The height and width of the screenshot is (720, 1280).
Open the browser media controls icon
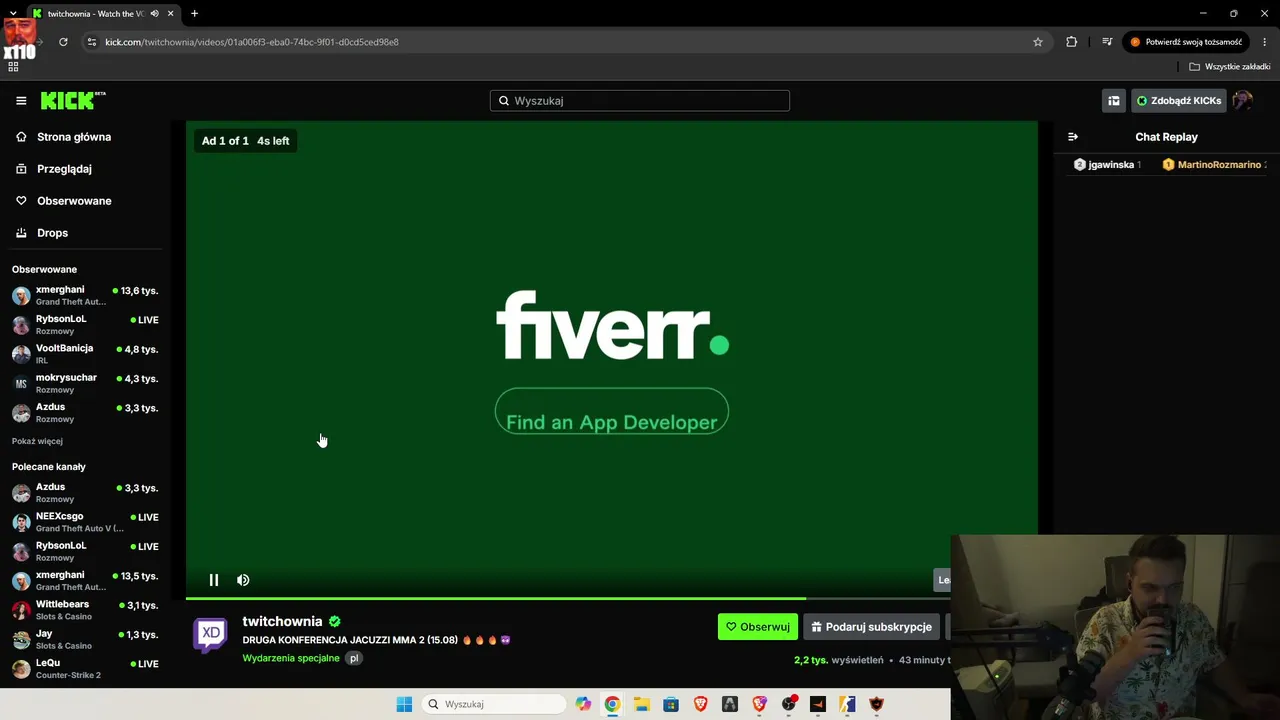(x=1107, y=42)
